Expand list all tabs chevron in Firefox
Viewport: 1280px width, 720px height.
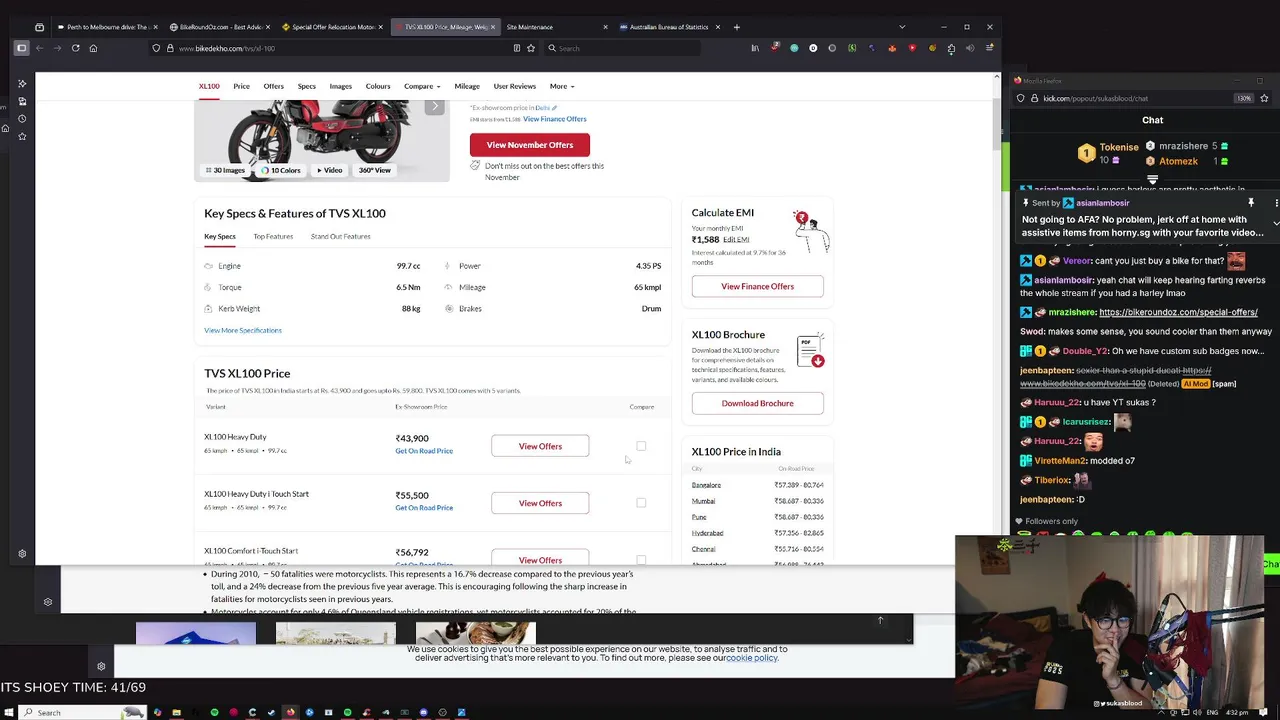click(x=902, y=27)
